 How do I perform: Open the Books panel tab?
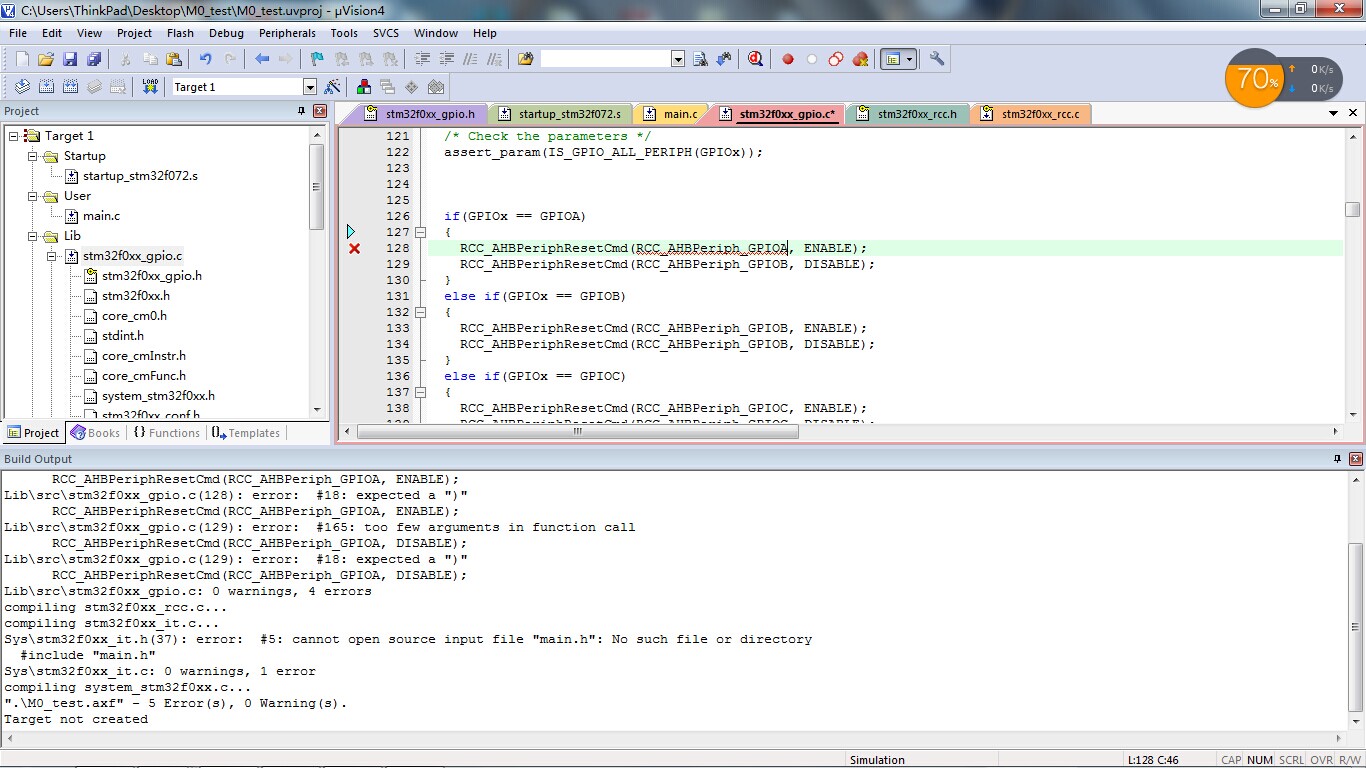point(95,433)
